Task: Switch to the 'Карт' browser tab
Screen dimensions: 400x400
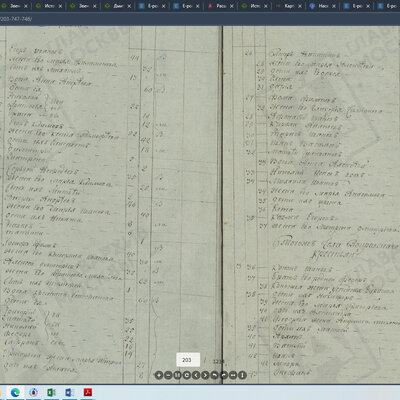Action: coord(289,6)
